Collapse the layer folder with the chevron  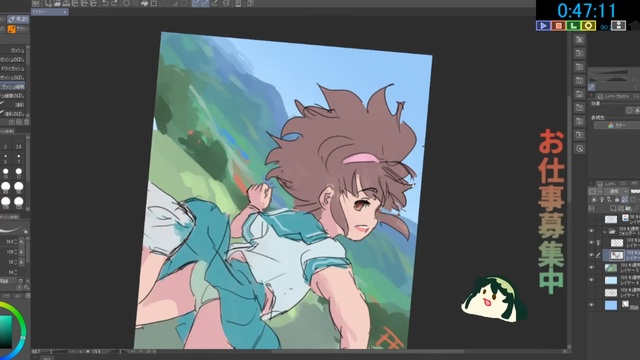604,231
